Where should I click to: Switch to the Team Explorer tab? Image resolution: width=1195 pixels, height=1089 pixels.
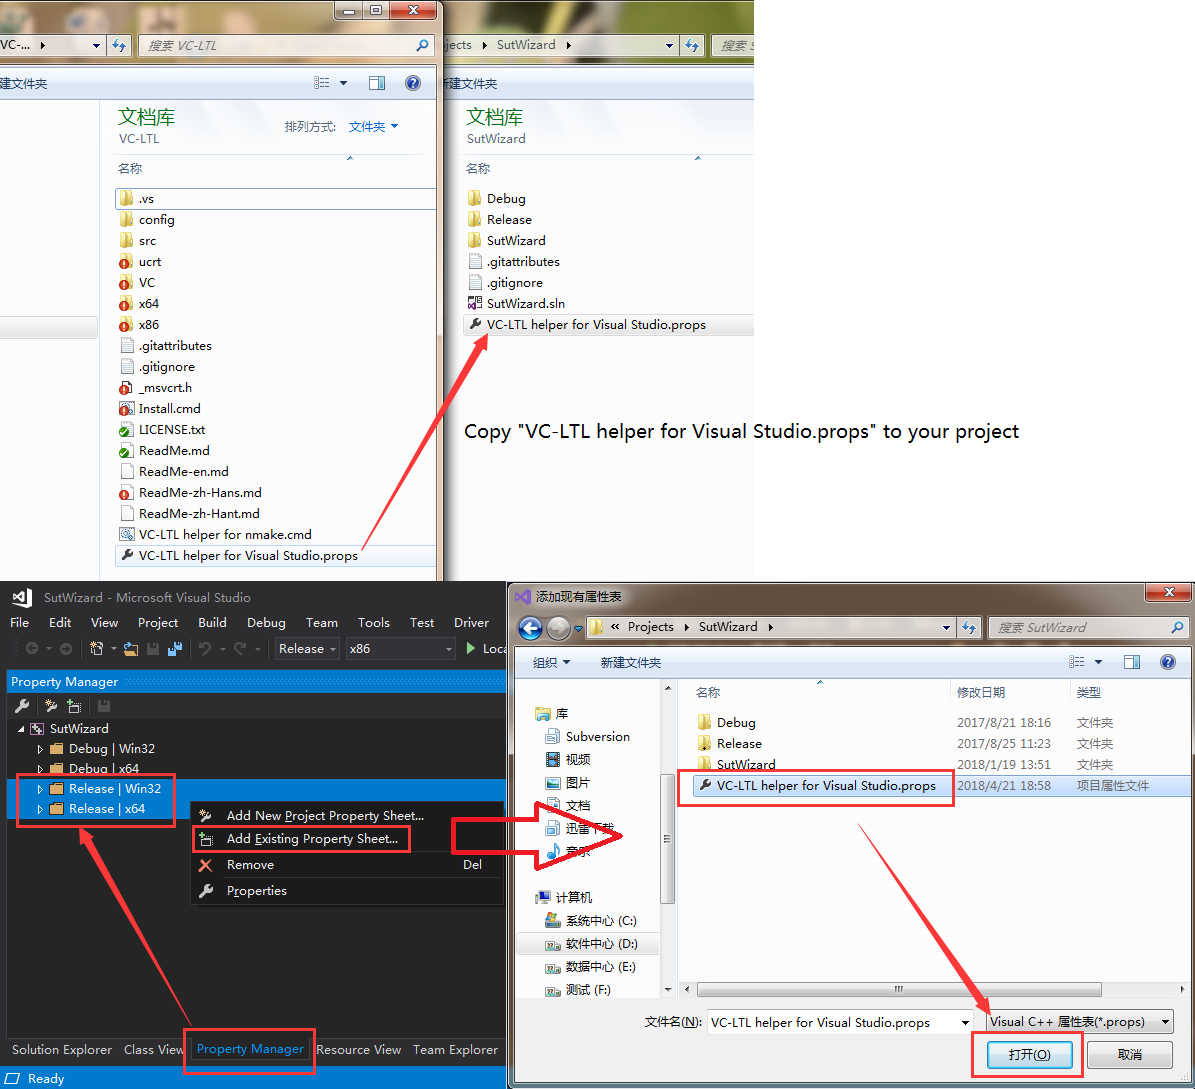click(x=455, y=1049)
